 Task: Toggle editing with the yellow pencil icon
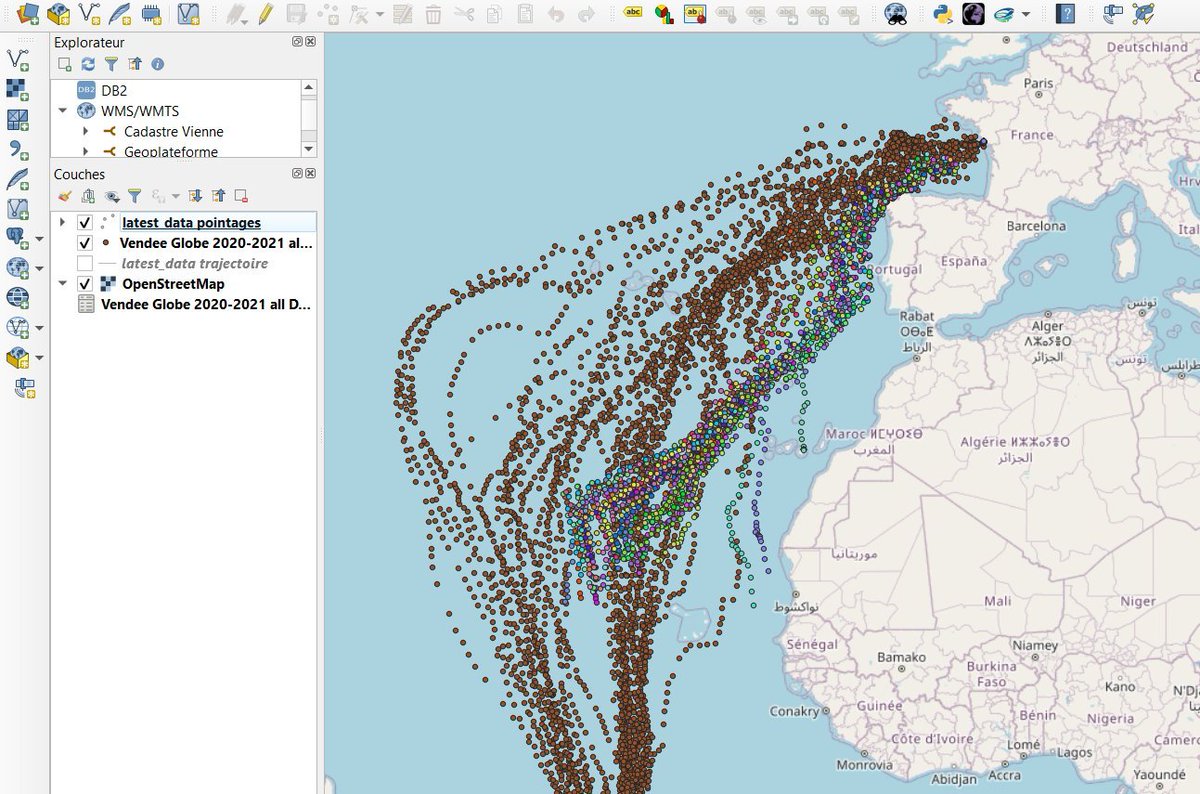coord(265,13)
